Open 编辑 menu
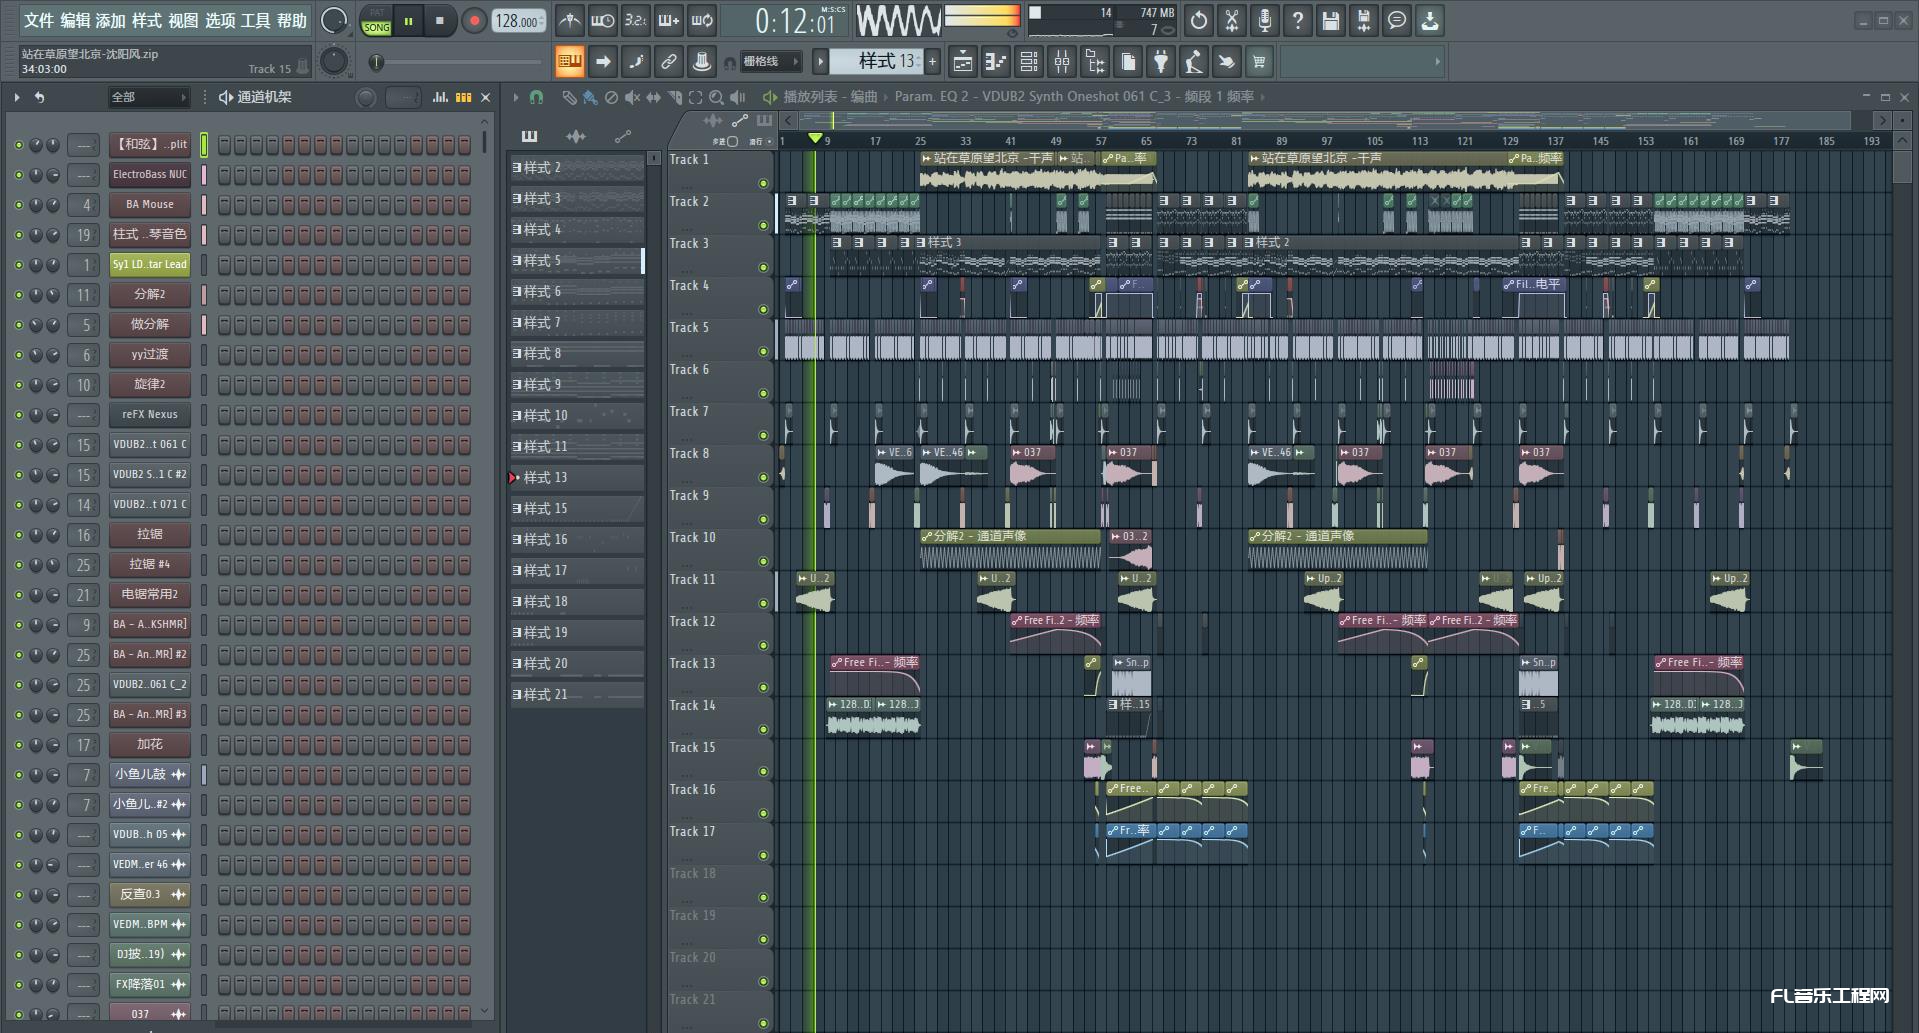The image size is (1919, 1033). [75, 21]
